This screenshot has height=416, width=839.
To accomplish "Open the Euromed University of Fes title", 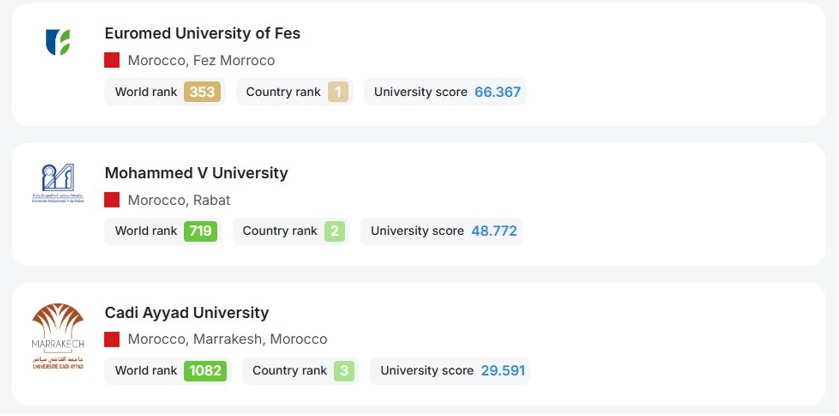I will [202, 33].
